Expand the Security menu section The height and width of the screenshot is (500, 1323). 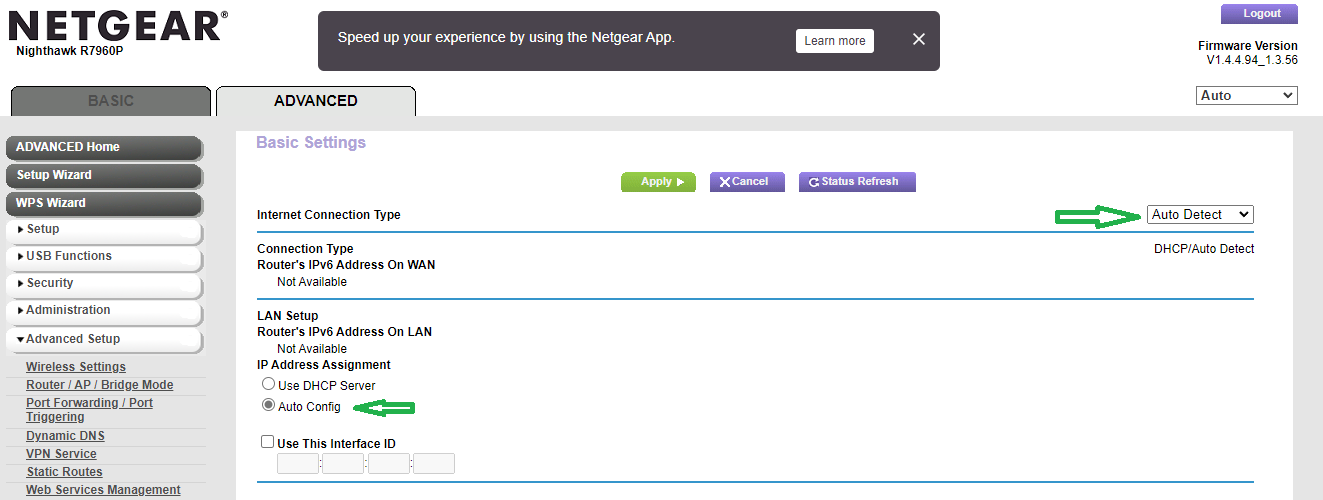104,284
